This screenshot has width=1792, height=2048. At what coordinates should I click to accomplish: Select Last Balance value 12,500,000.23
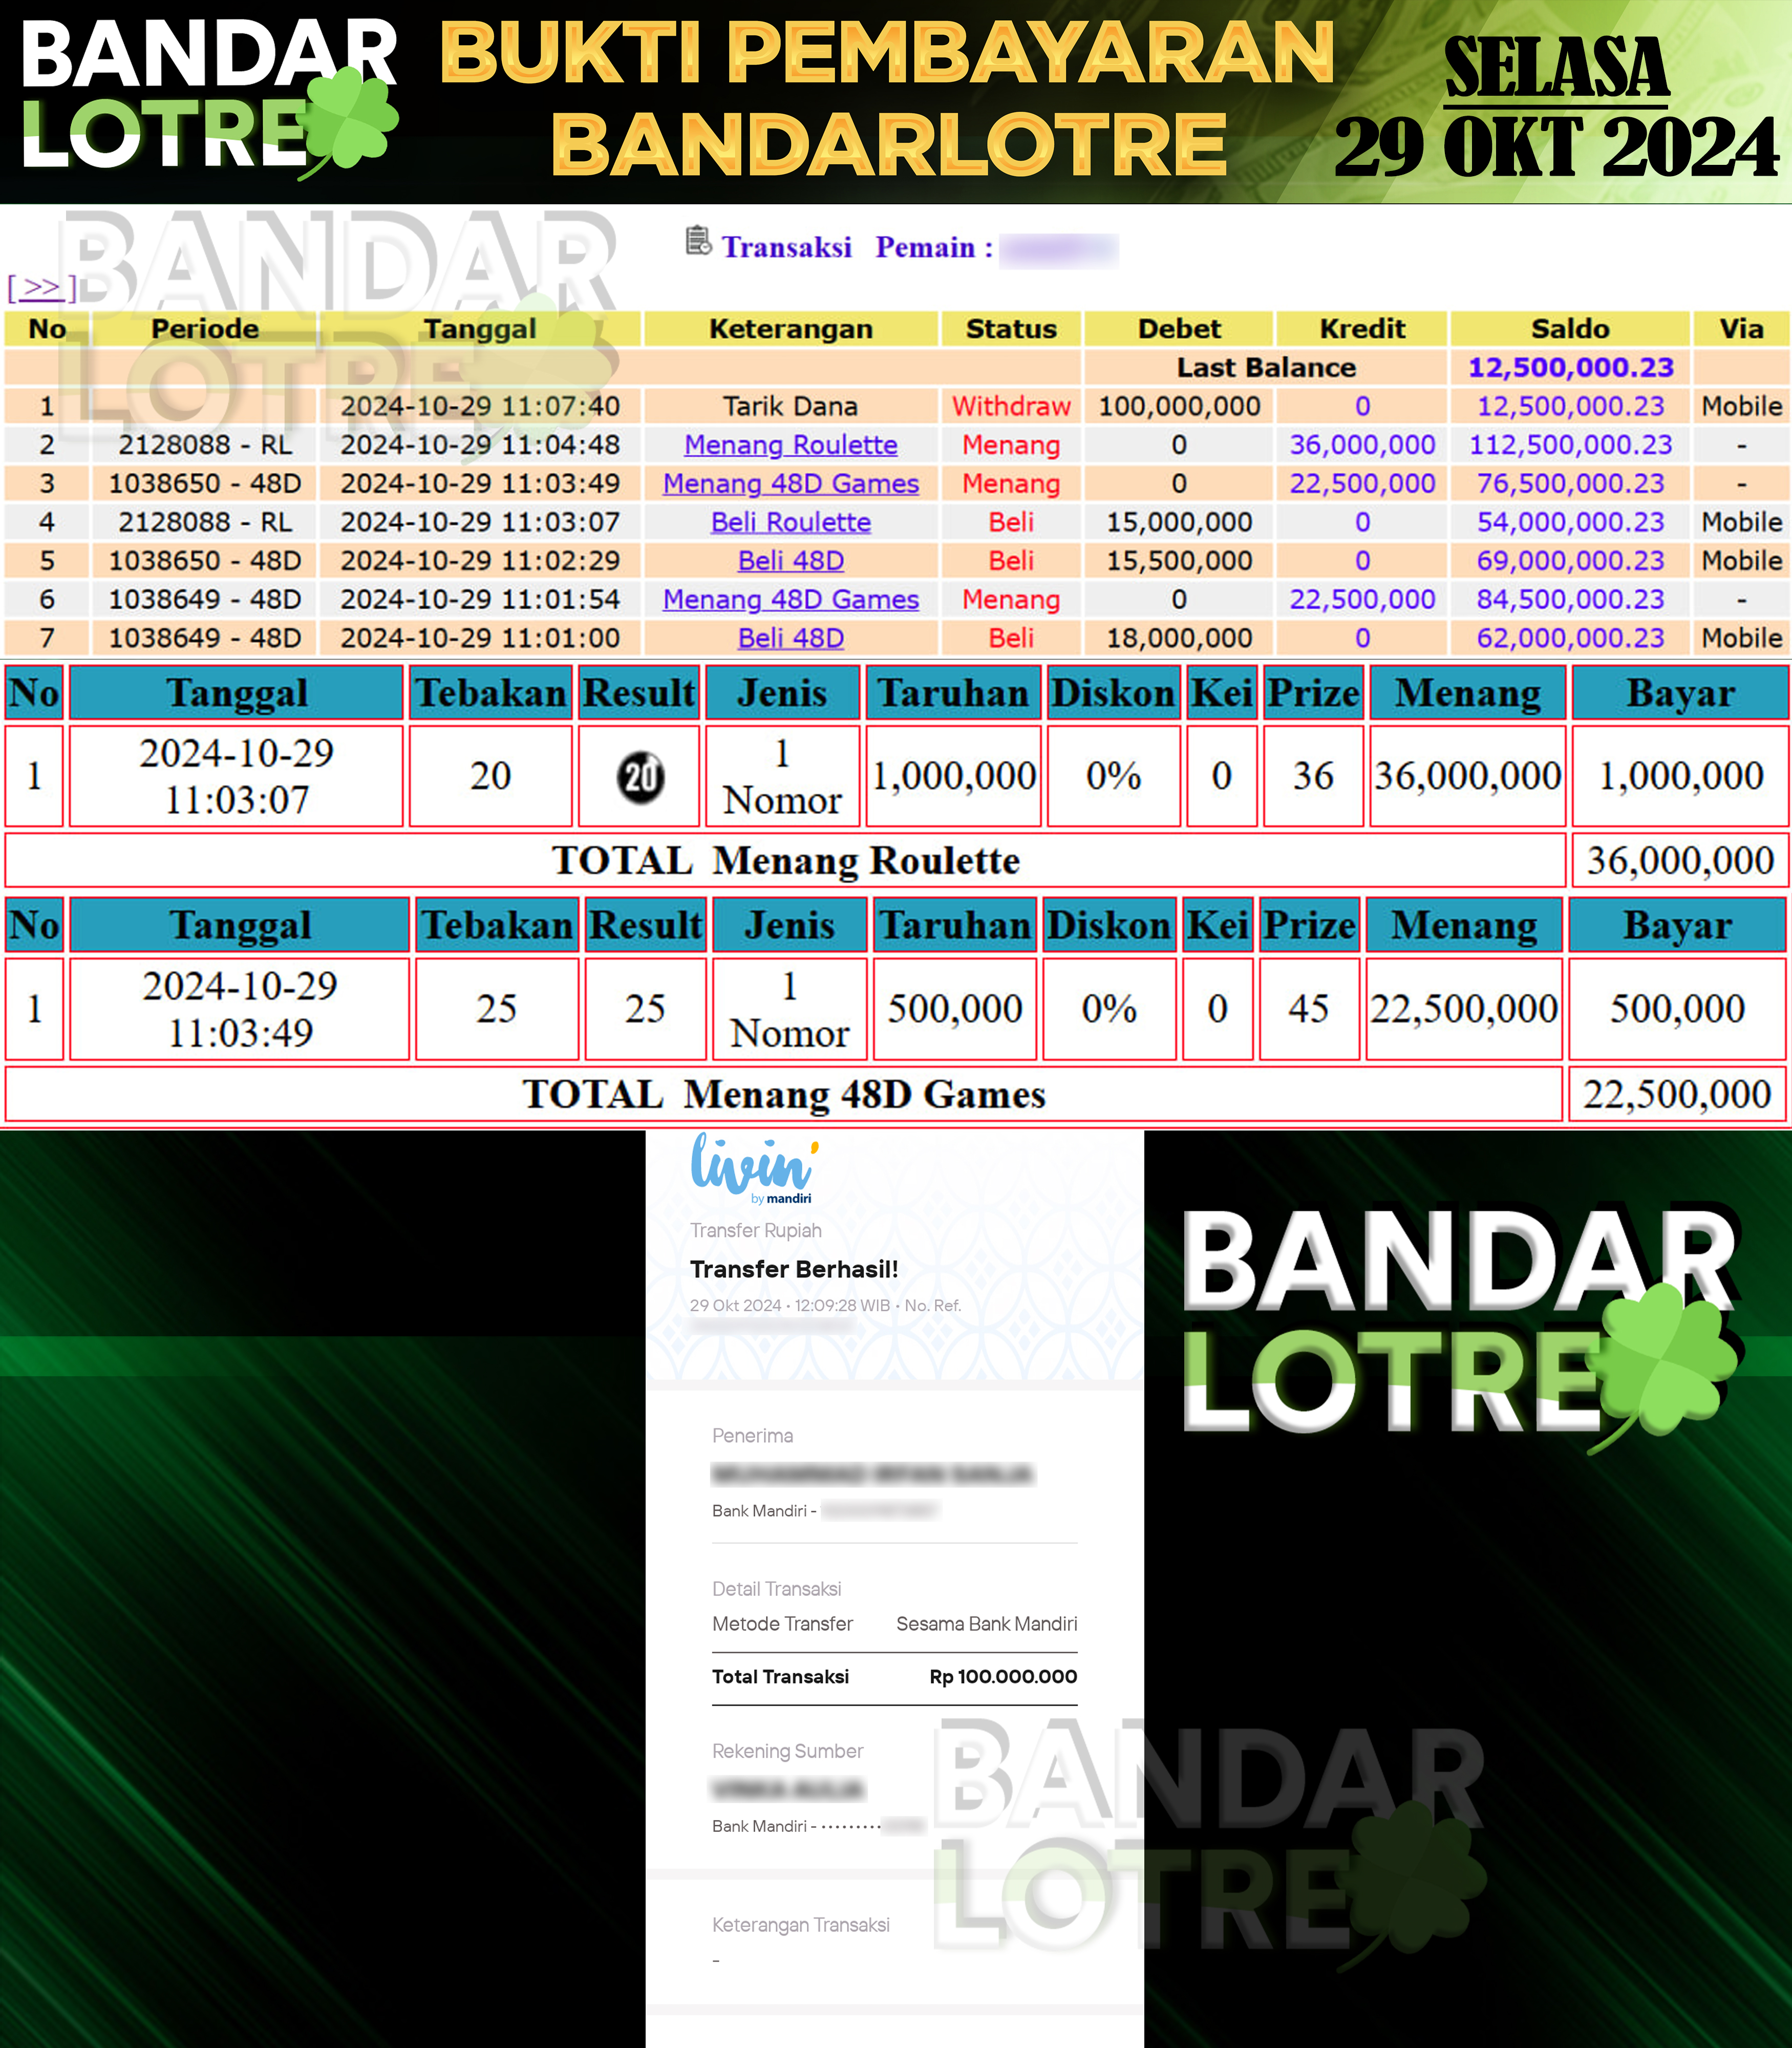pyautogui.click(x=1570, y=368)
